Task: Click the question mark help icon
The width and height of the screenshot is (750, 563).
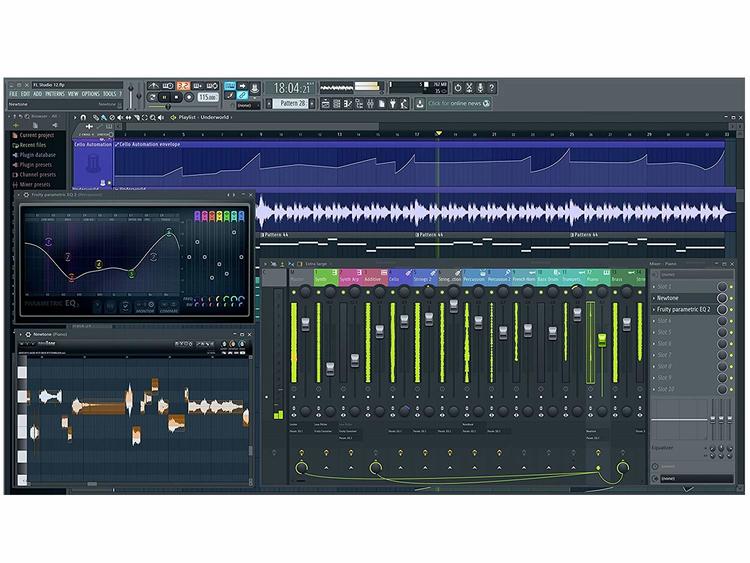Action: [491, 88]
